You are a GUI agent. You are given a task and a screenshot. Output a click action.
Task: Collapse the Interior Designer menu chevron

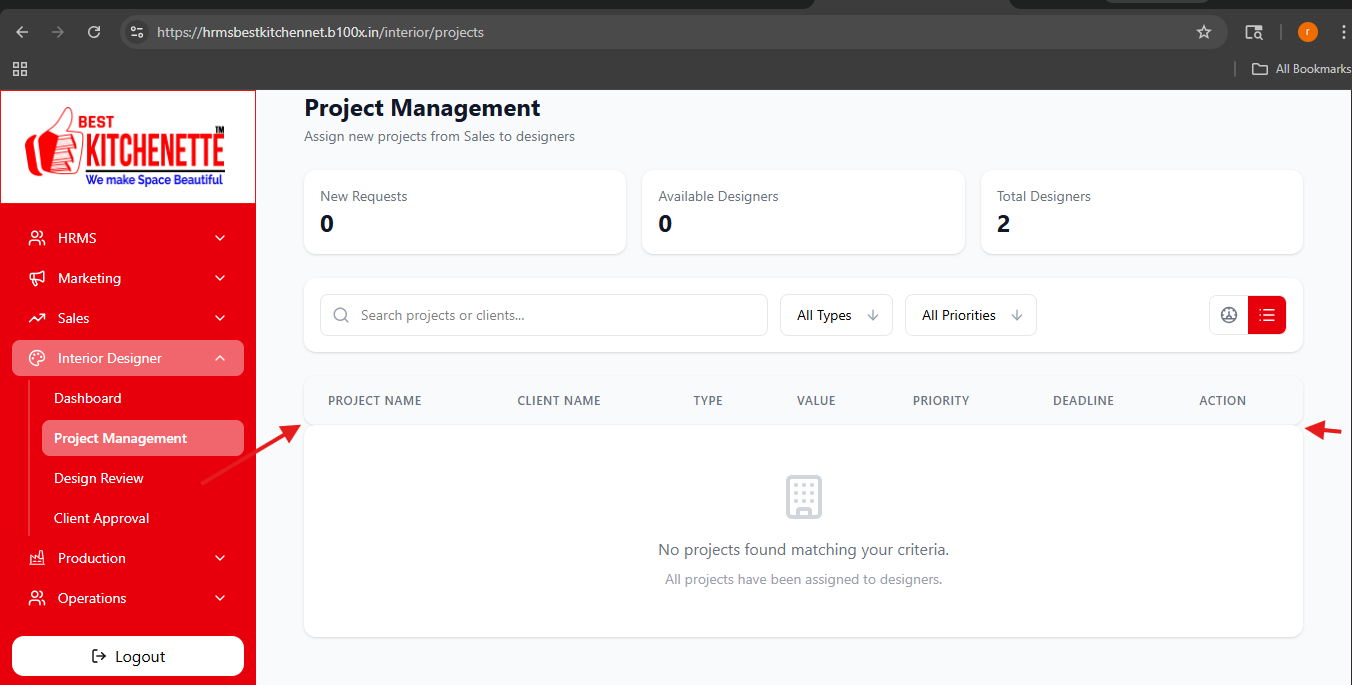click(220, 358)
